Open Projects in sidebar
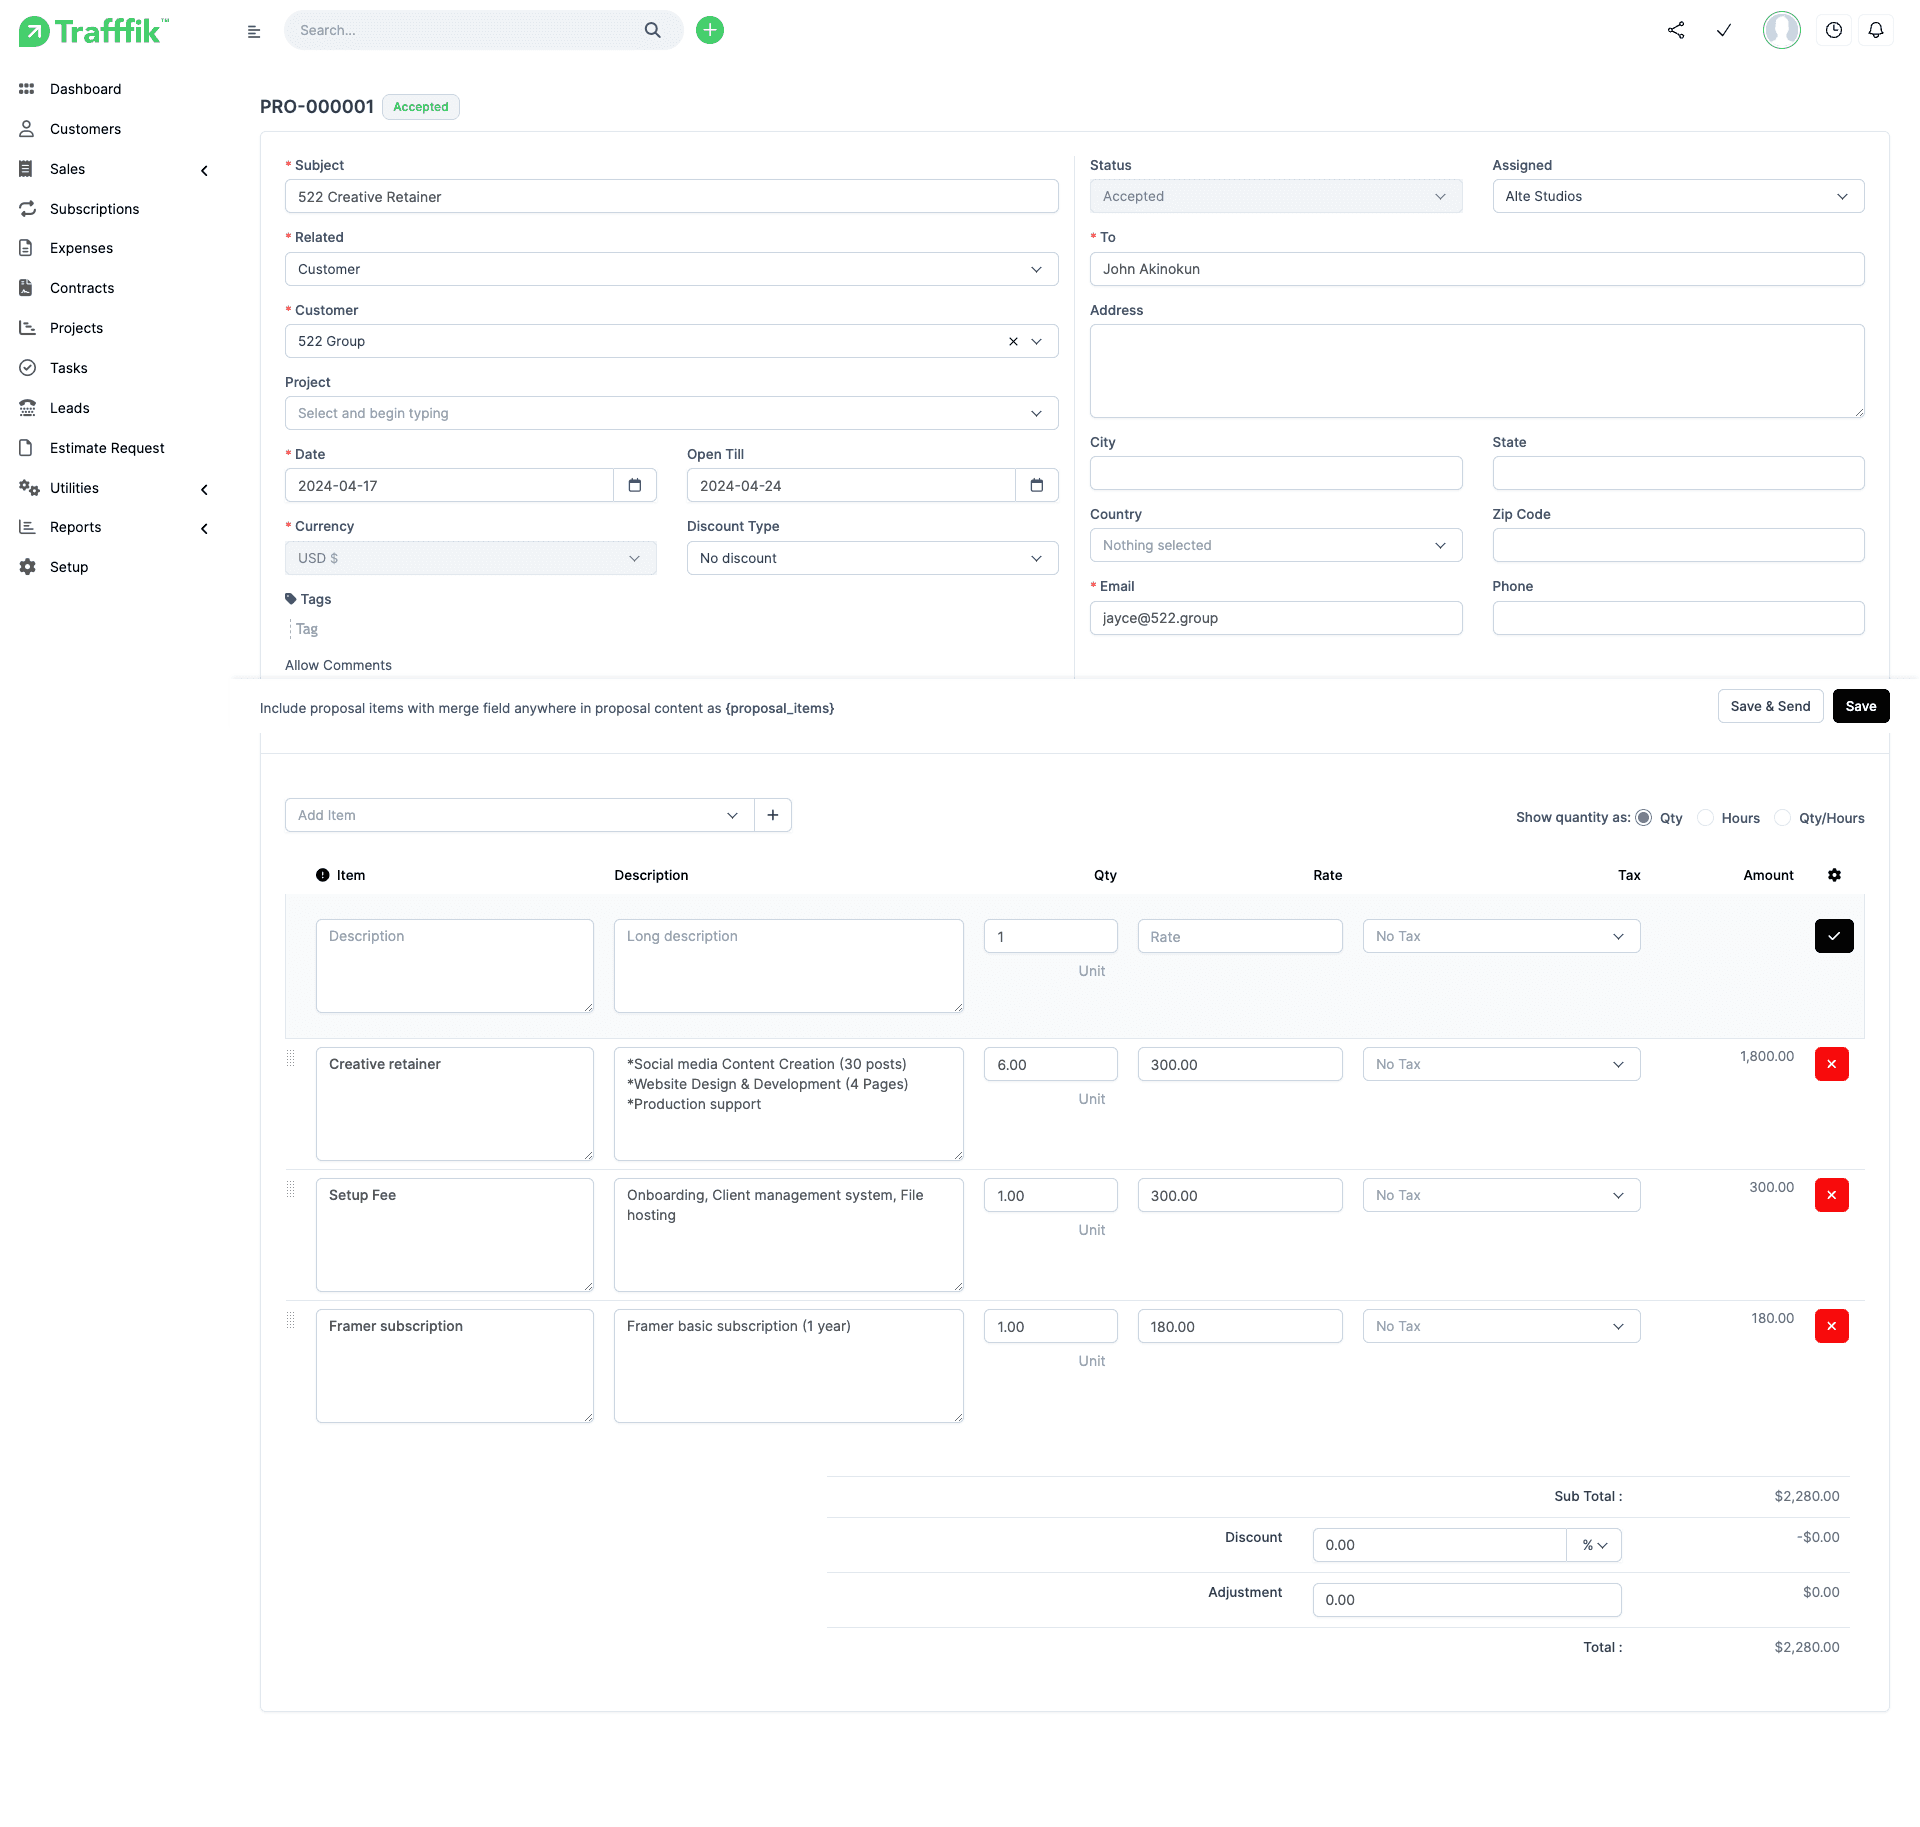Screen dimensions: 1920x1827 (76, 328)
